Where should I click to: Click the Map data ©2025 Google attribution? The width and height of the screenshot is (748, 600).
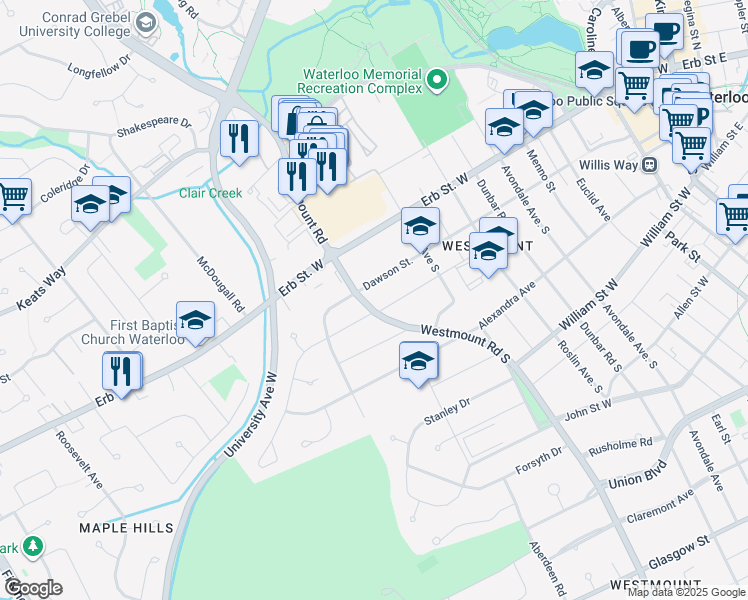click(686, 593)
